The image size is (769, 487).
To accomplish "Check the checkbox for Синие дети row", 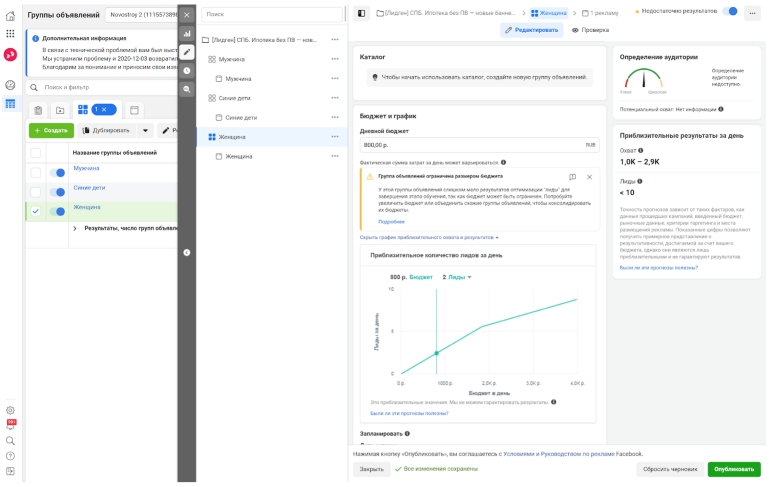I will click(x=35, y=192).
